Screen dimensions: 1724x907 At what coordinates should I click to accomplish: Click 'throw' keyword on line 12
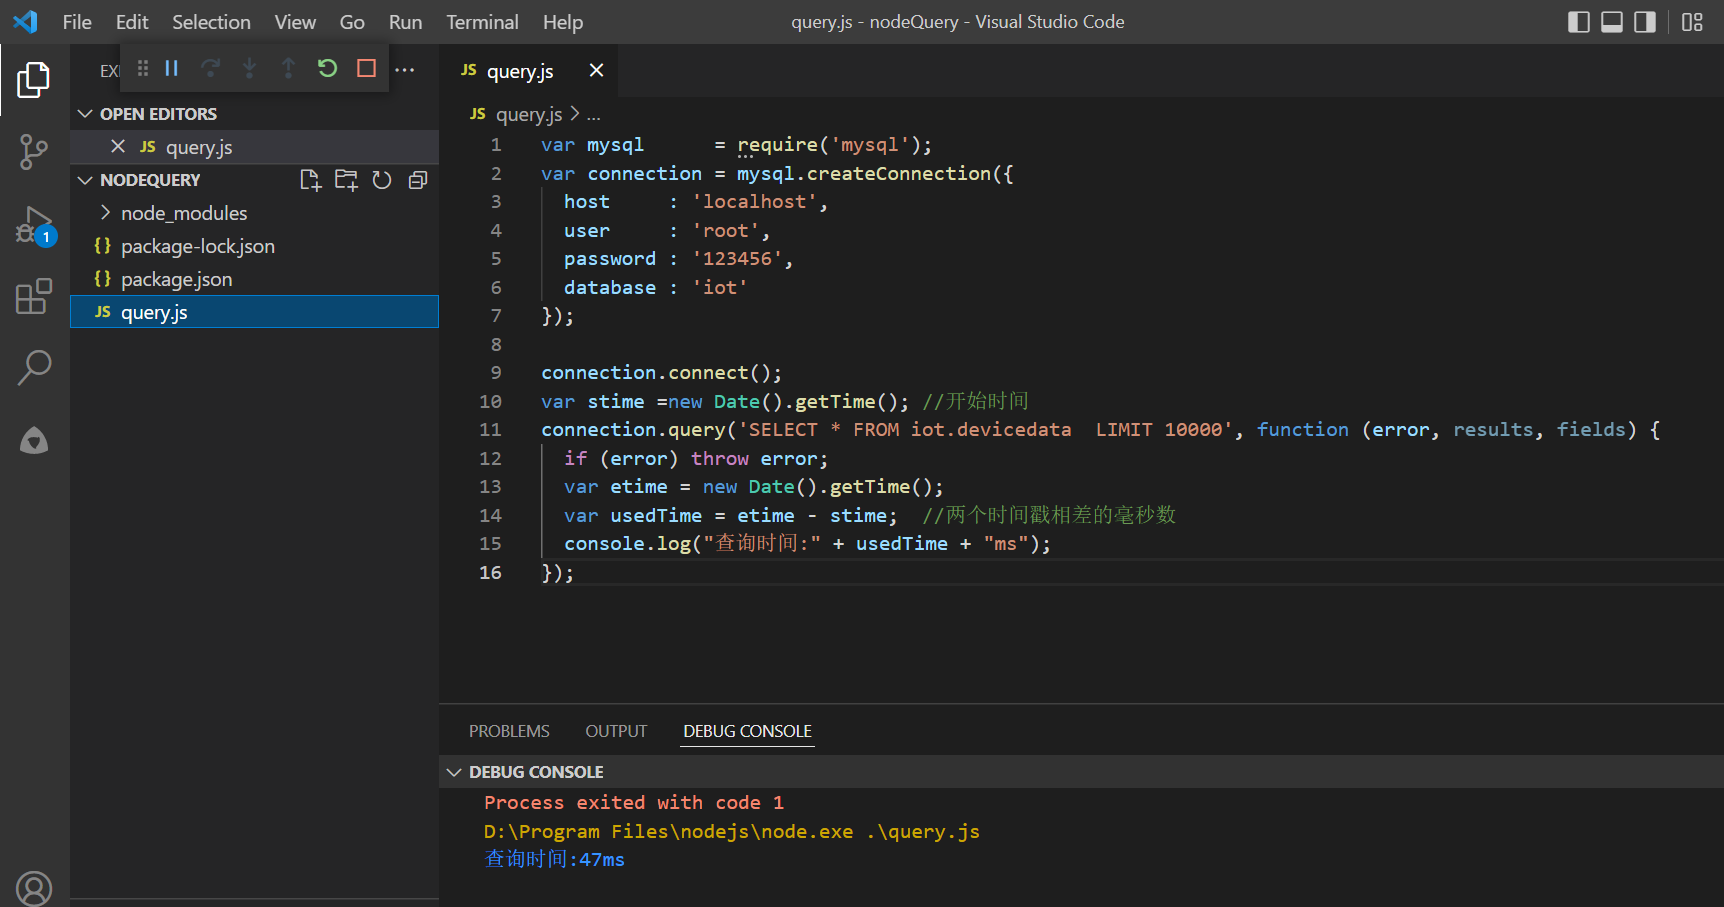click(x=720, y=459)
